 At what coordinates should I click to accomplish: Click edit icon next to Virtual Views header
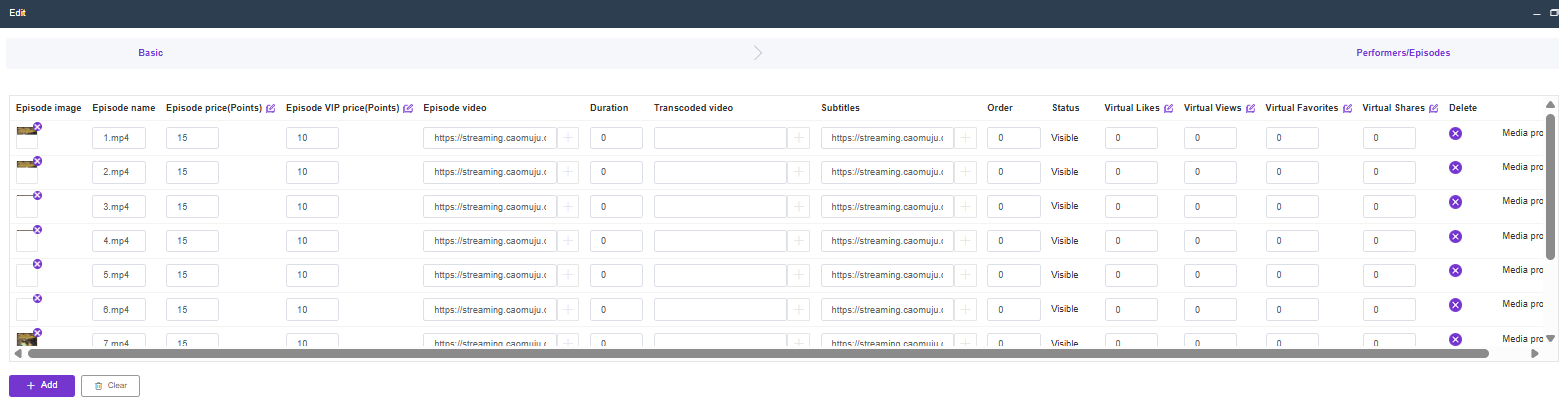(1251, 108)
